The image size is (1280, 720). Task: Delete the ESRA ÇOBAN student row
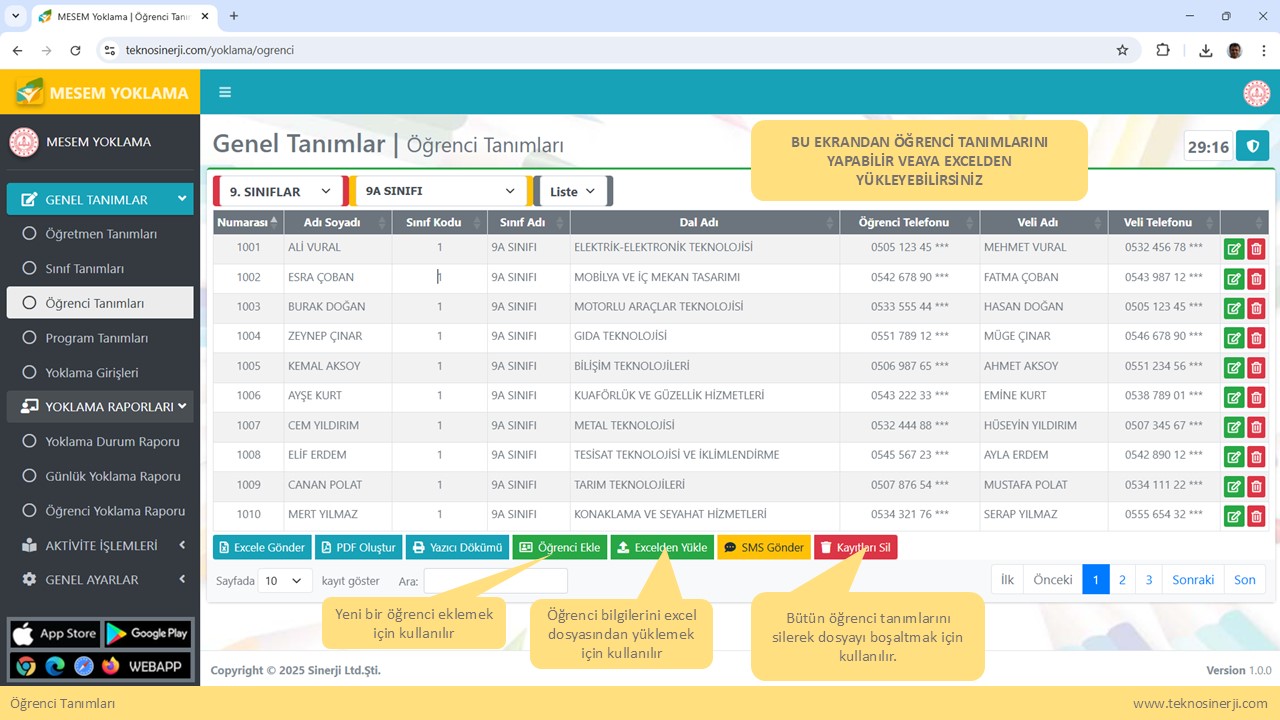(1256, 279)
